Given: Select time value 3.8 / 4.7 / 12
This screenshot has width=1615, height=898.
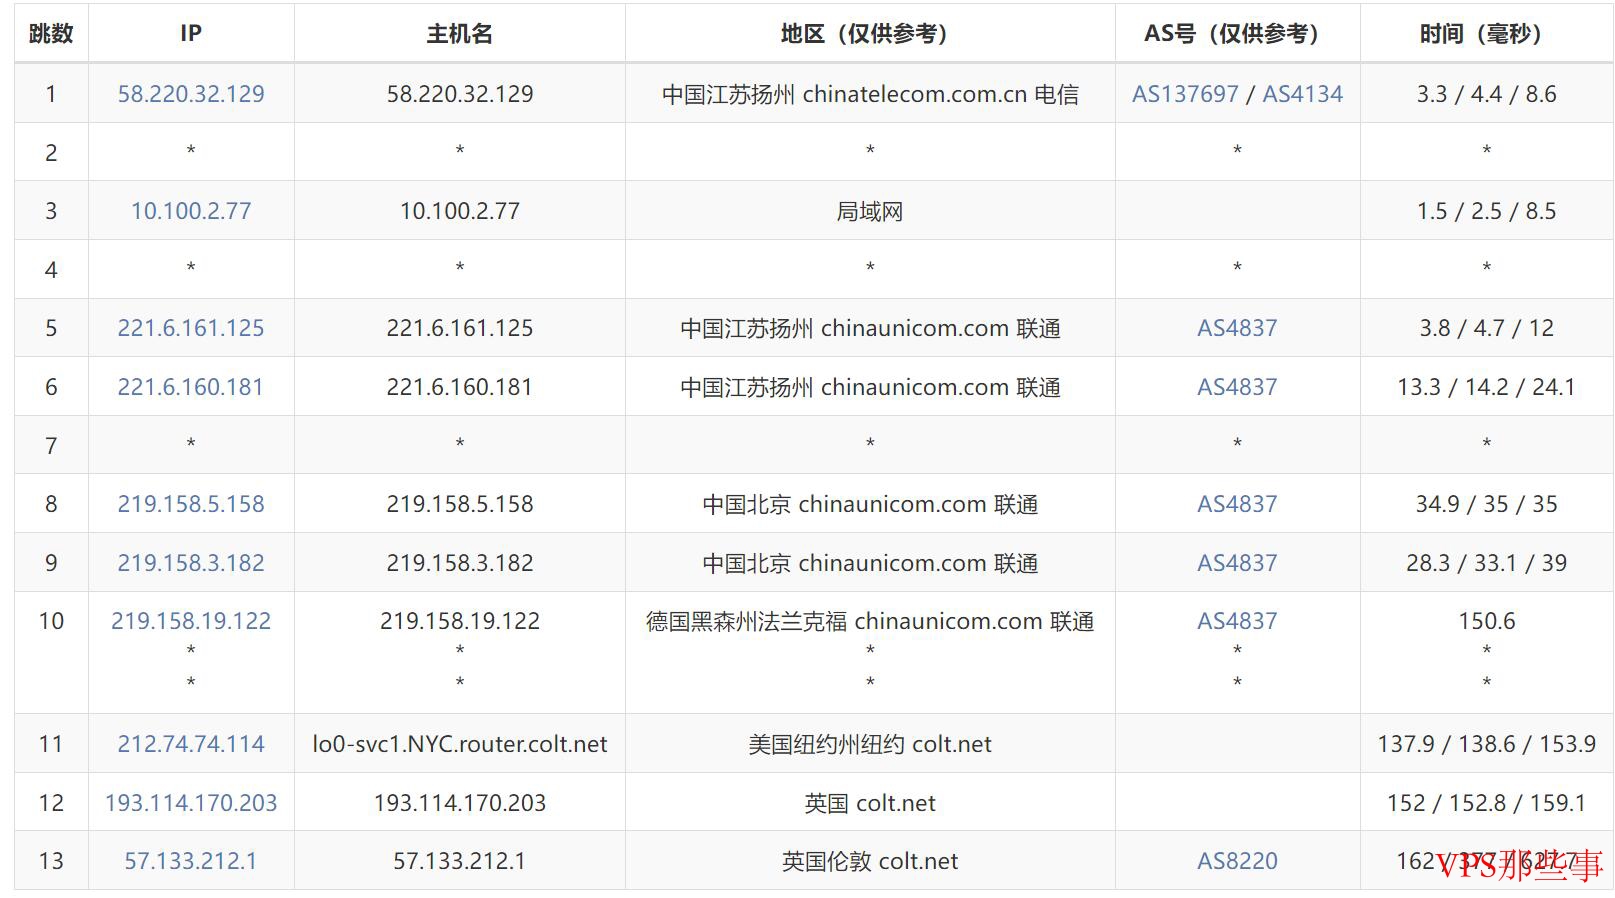Looking at the screenshot, I should click(x=1486, y=328).
